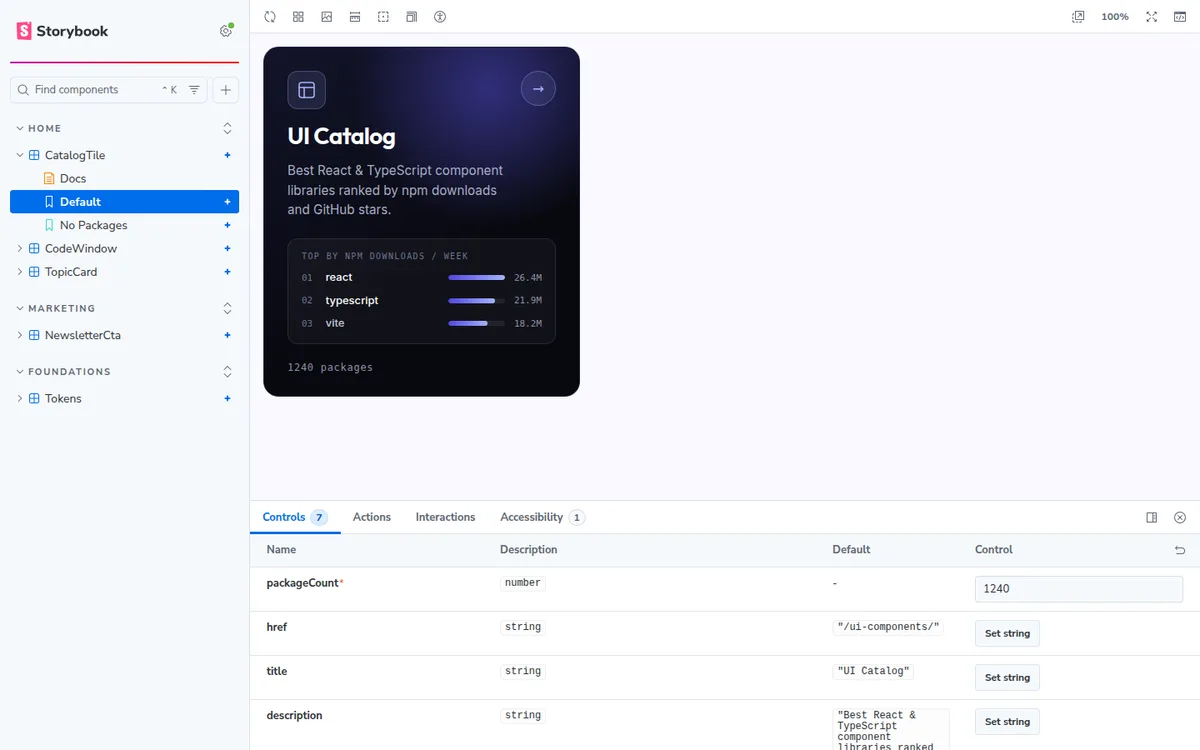Click plus icon next to CodeWindow
This screenshot has height=750, width=1200.
pyautogui.click(x=227, y=248)
